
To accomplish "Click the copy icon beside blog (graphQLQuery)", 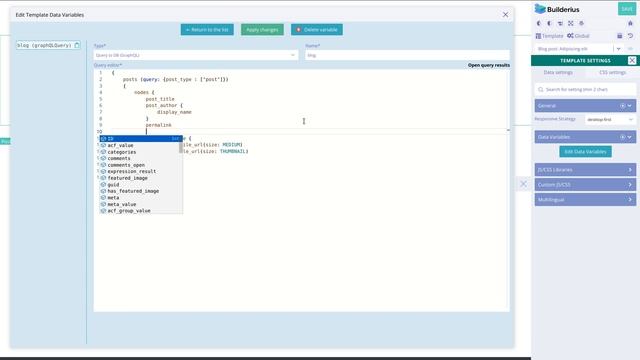I will [77, 45].
